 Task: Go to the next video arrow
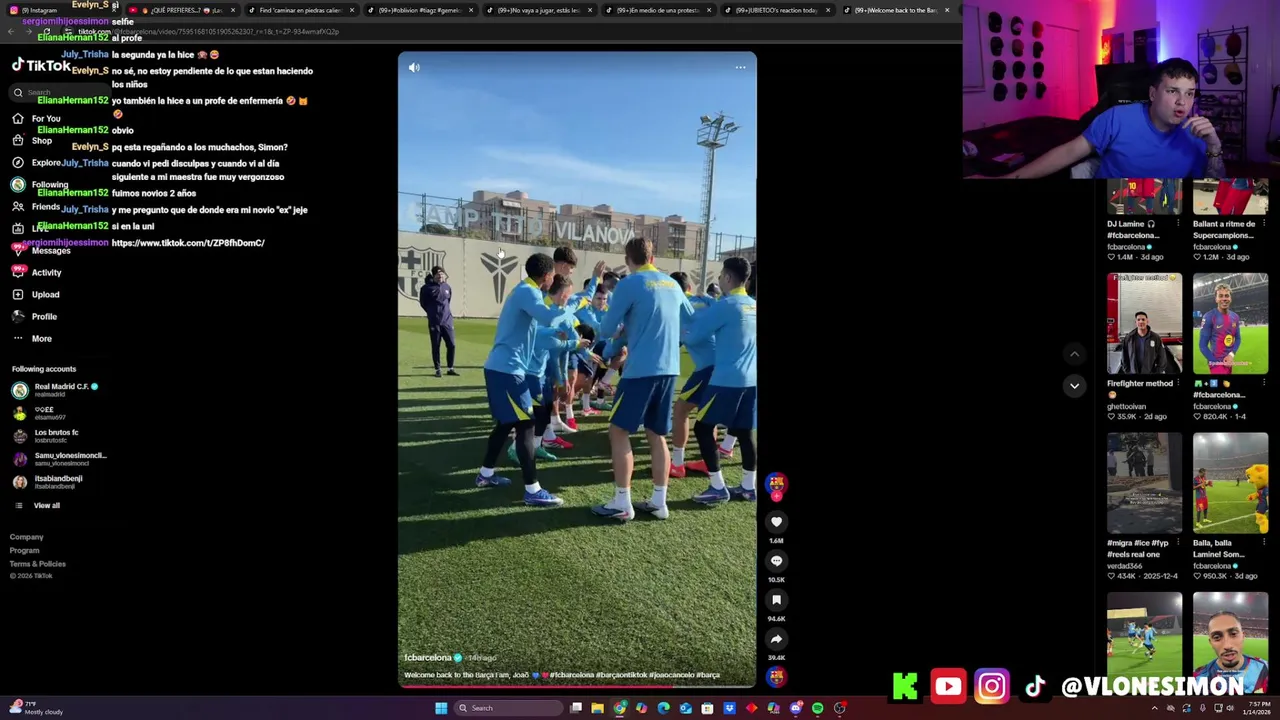point(1074,386)
